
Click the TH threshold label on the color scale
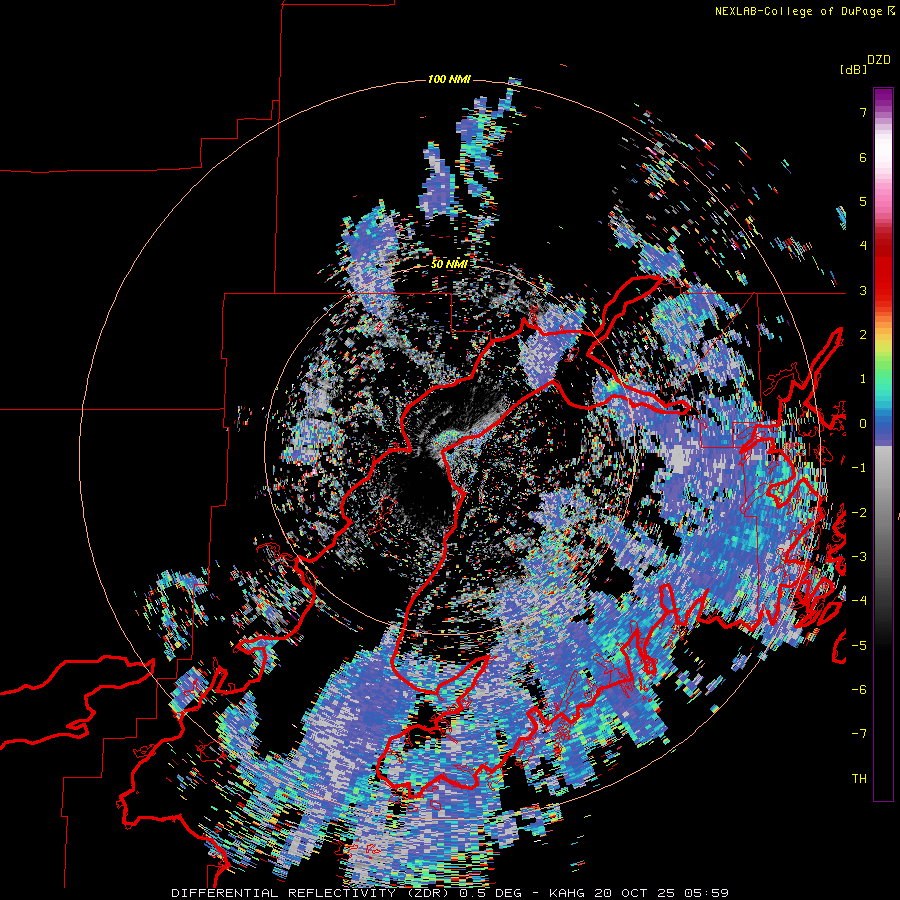(x=859, y=778)
